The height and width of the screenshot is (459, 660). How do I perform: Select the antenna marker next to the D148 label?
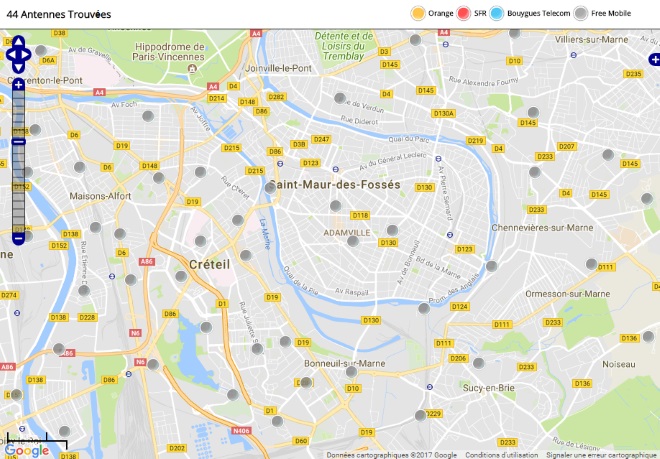pyautogui.click(x=159, y=178)
